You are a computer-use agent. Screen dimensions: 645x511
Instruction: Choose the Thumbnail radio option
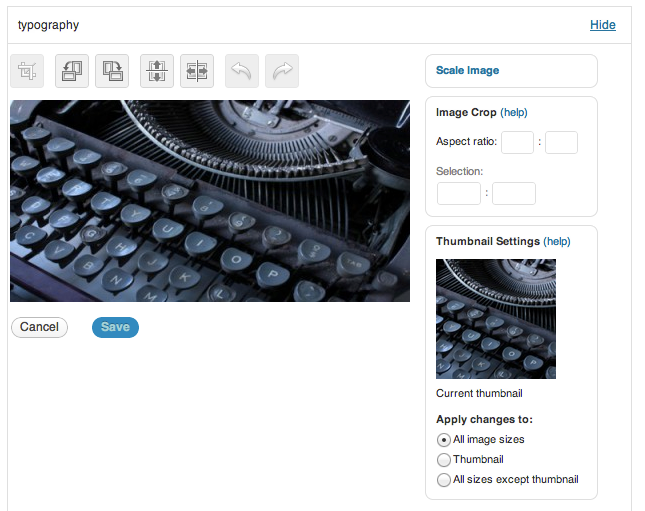443,460
